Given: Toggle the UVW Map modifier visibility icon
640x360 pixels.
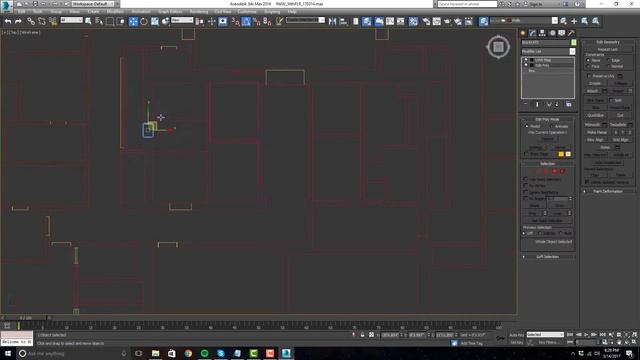Looking at the screenshot, I should [x=526, y=60].
